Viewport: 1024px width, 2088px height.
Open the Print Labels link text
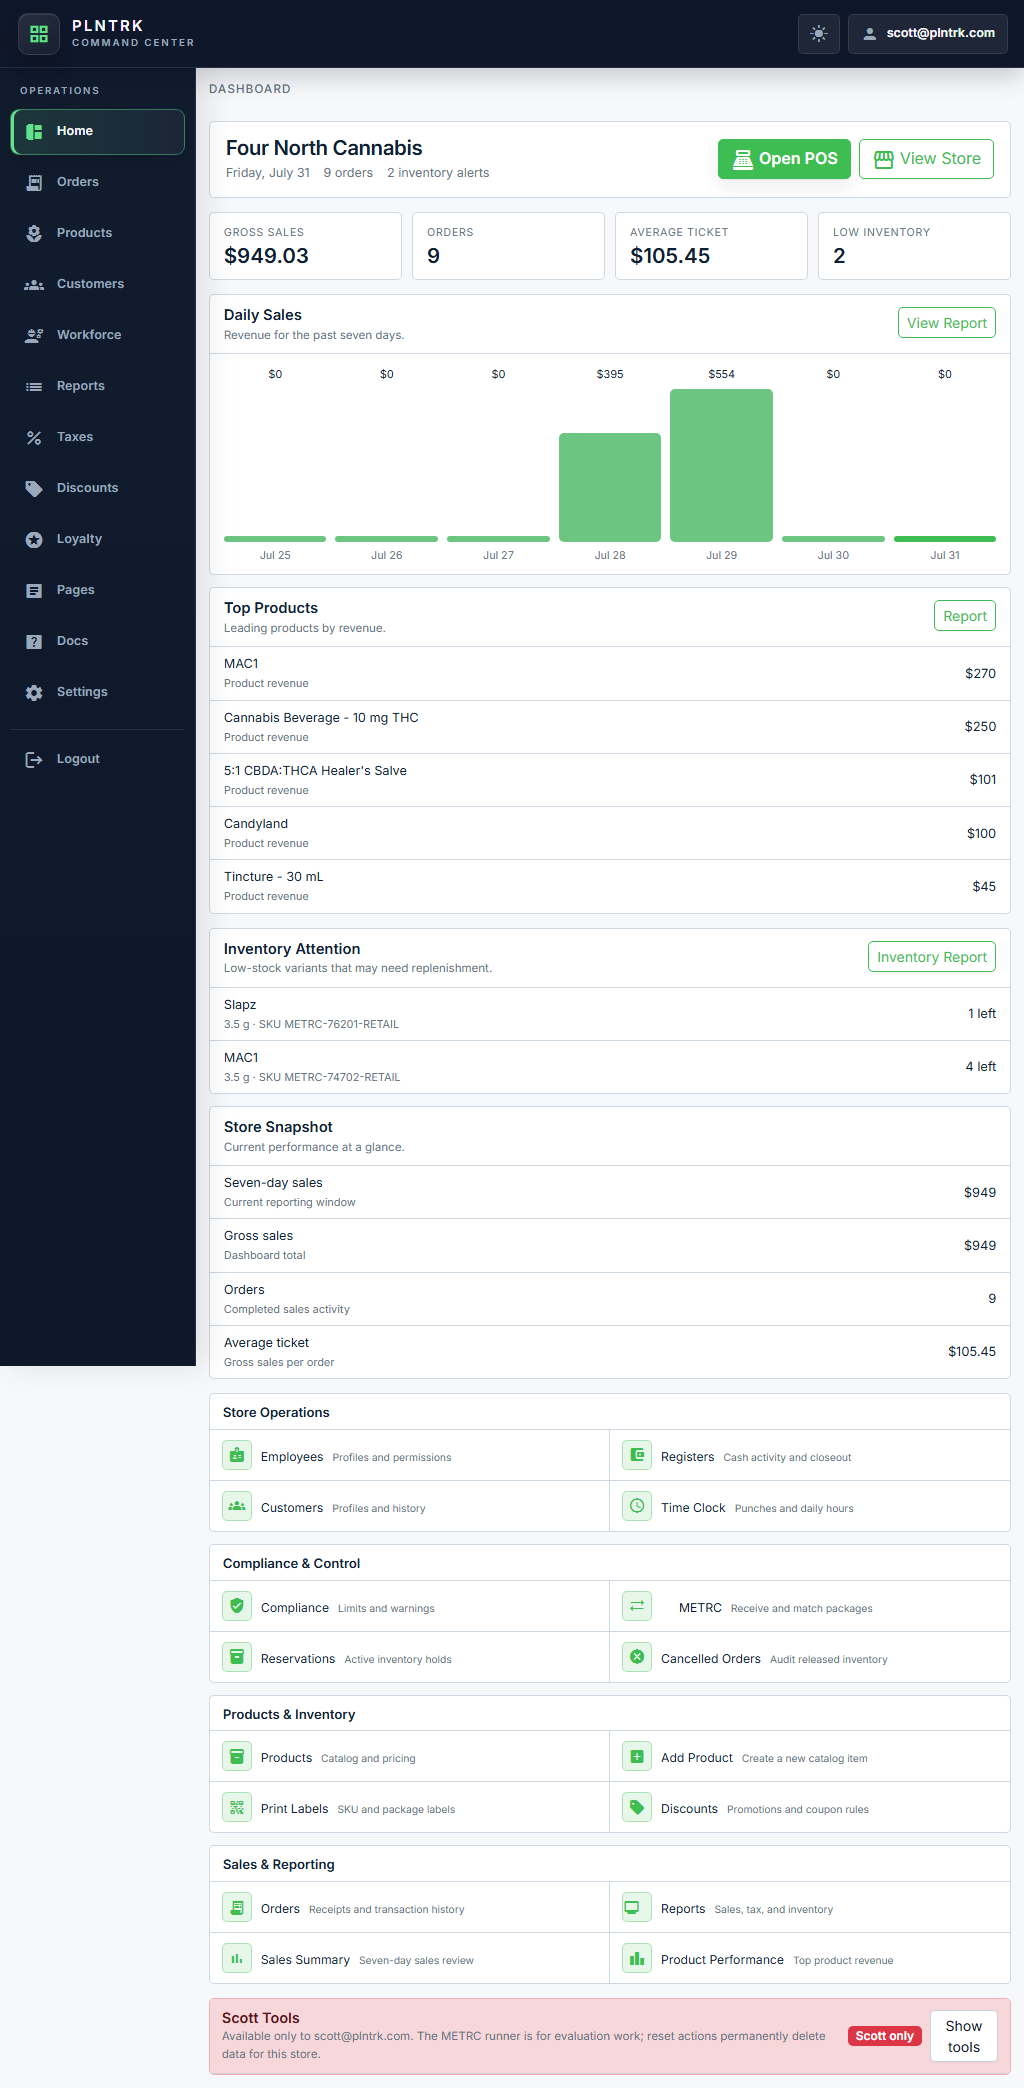click(x=294, y=1809)
